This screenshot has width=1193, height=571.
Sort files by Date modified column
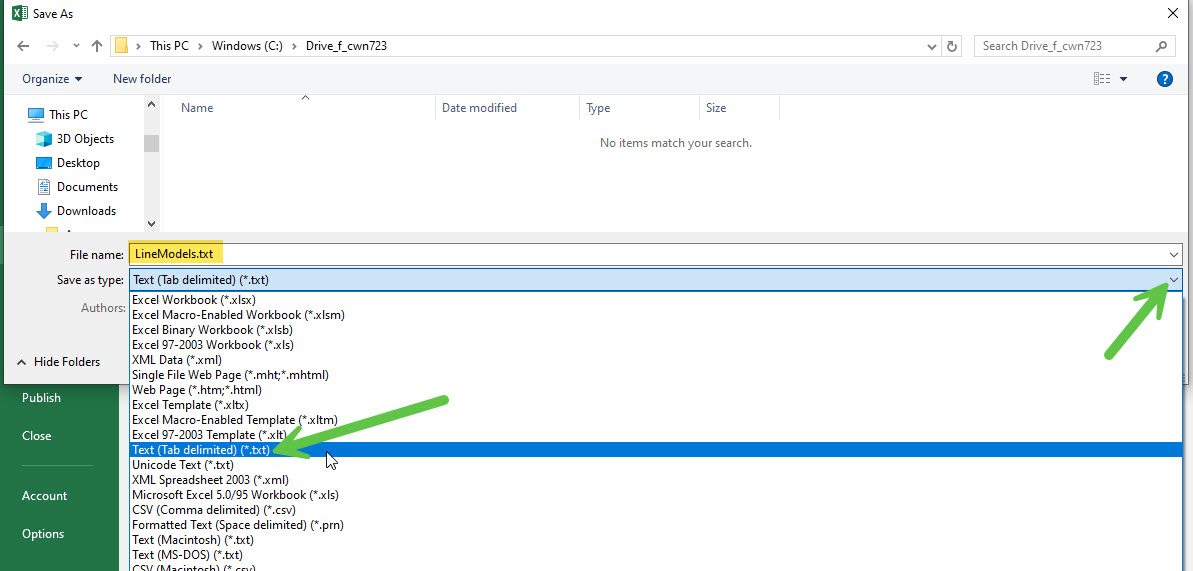(479, 108)
